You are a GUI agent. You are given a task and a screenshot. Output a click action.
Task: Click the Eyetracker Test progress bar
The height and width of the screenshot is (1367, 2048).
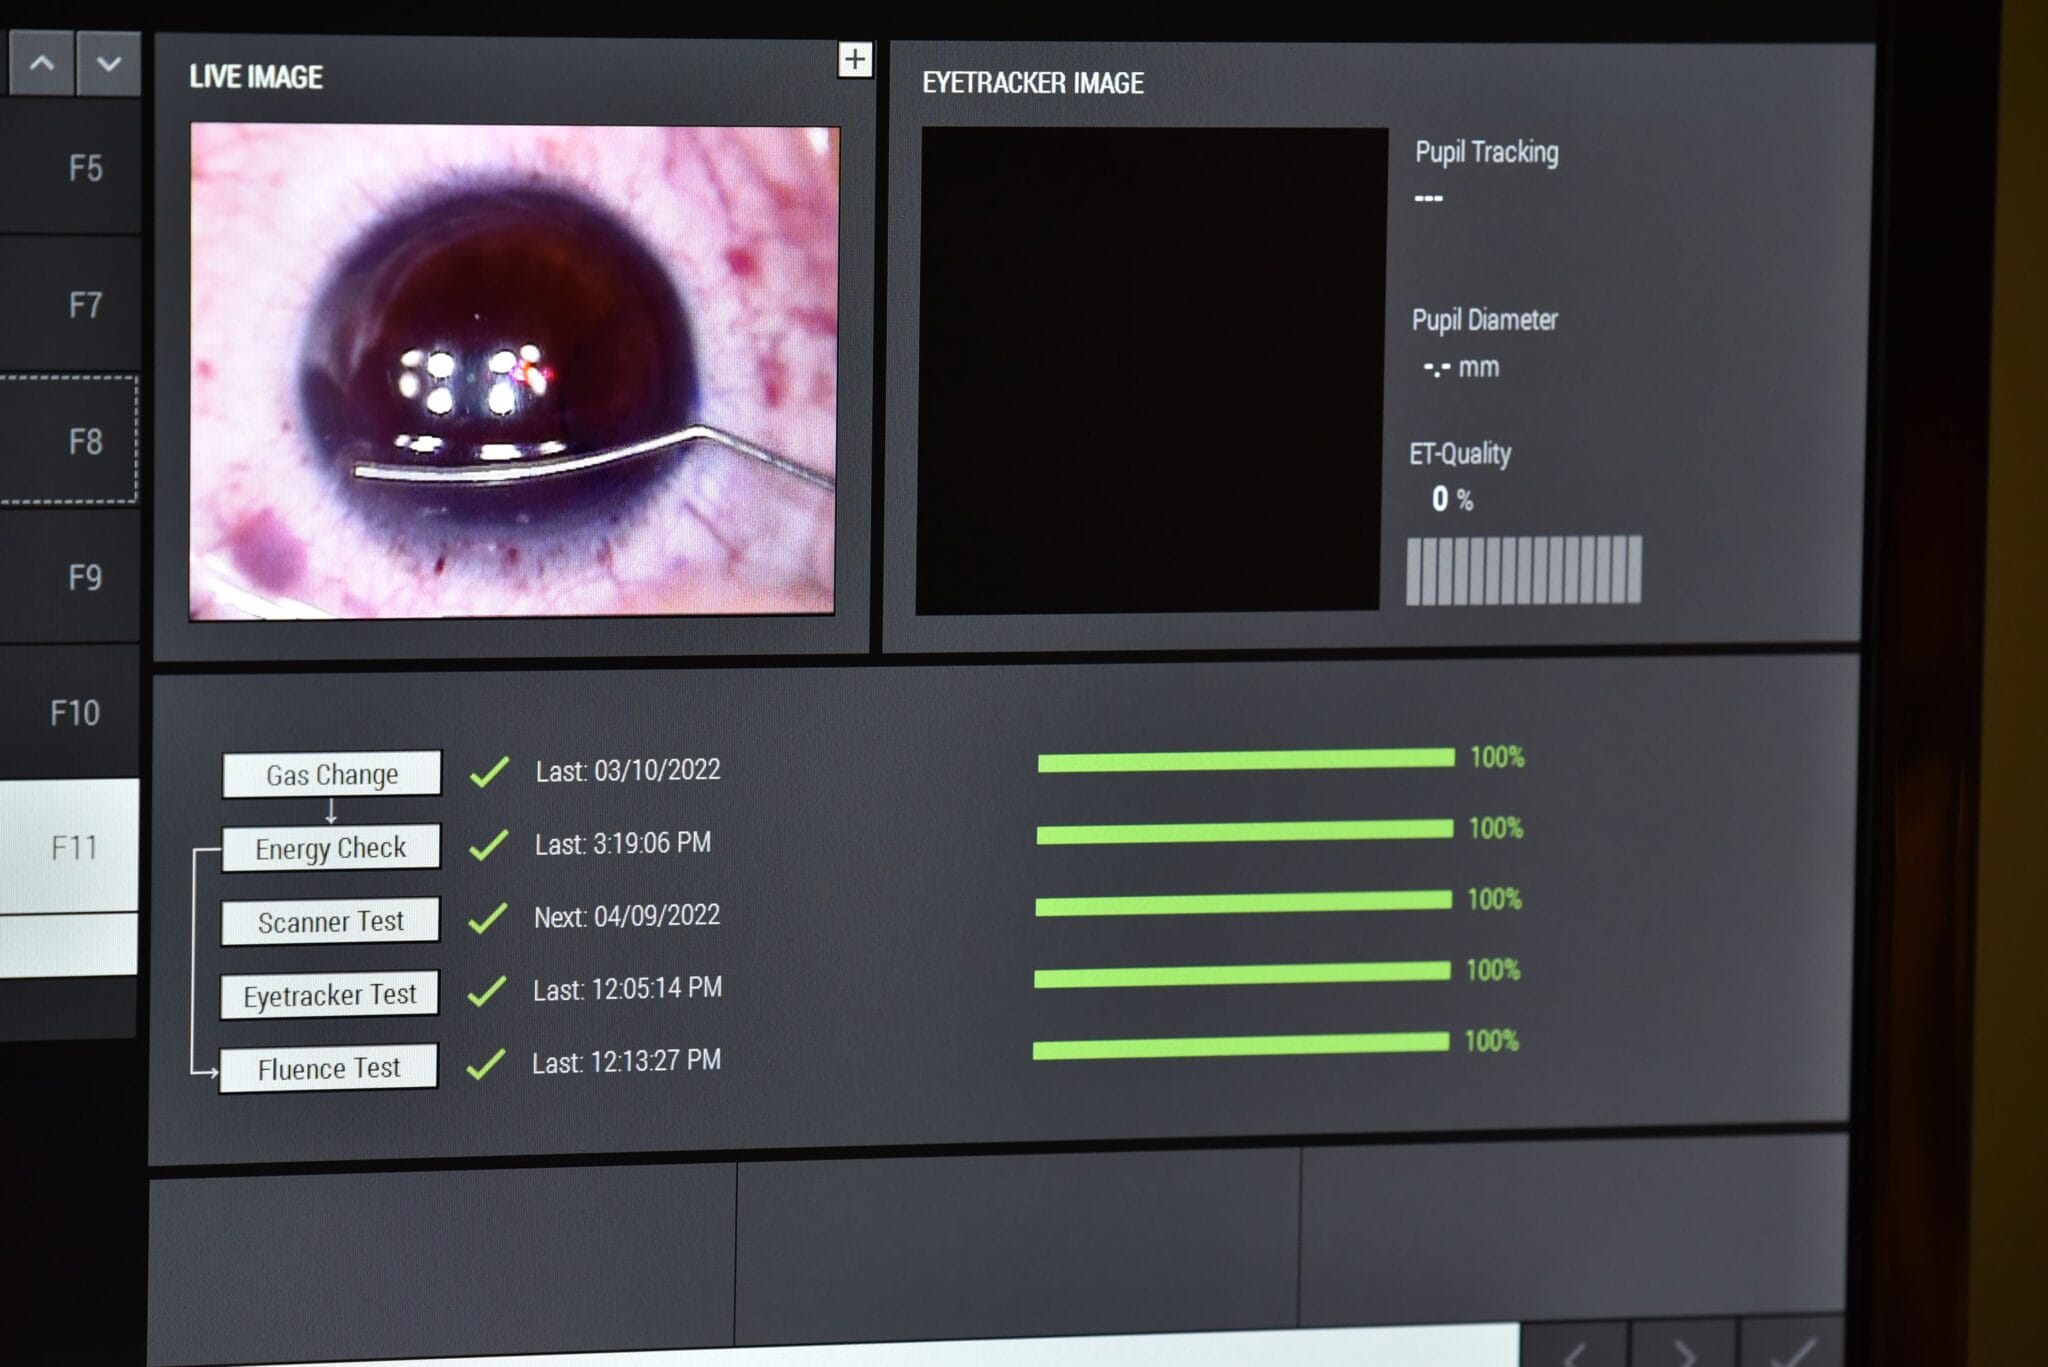(1242, 974)
